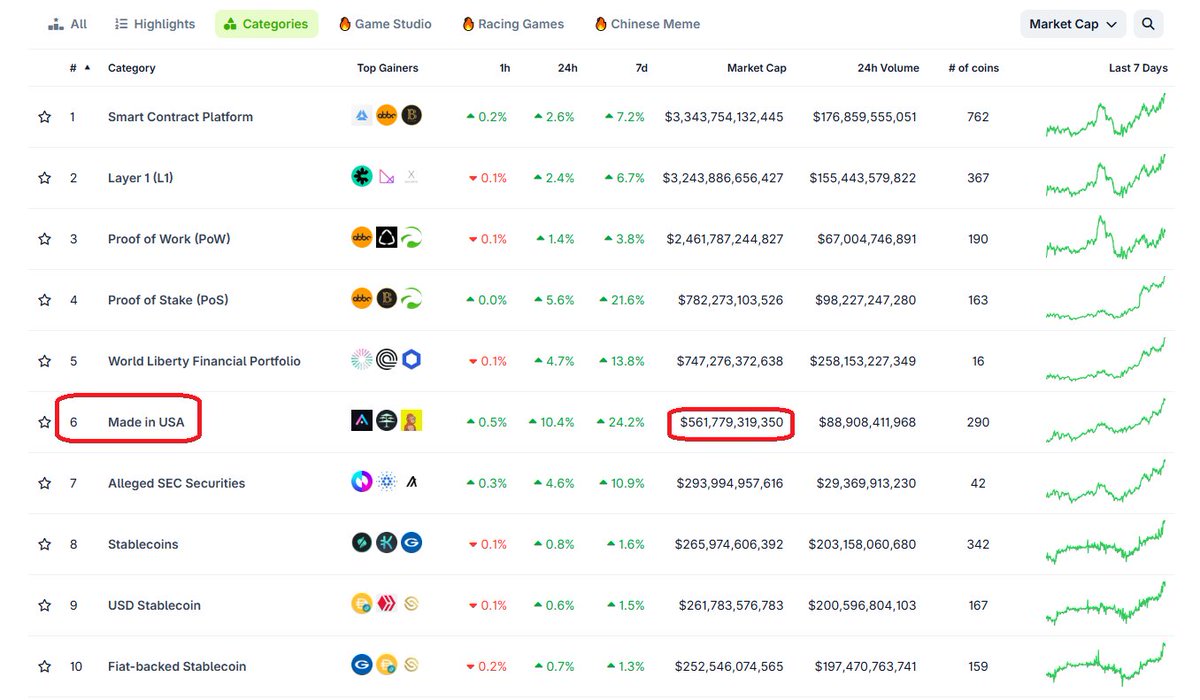This screenshot has width=1200, height=700.
Task: Select the Categories tab
Action: [x=266, y=24]
